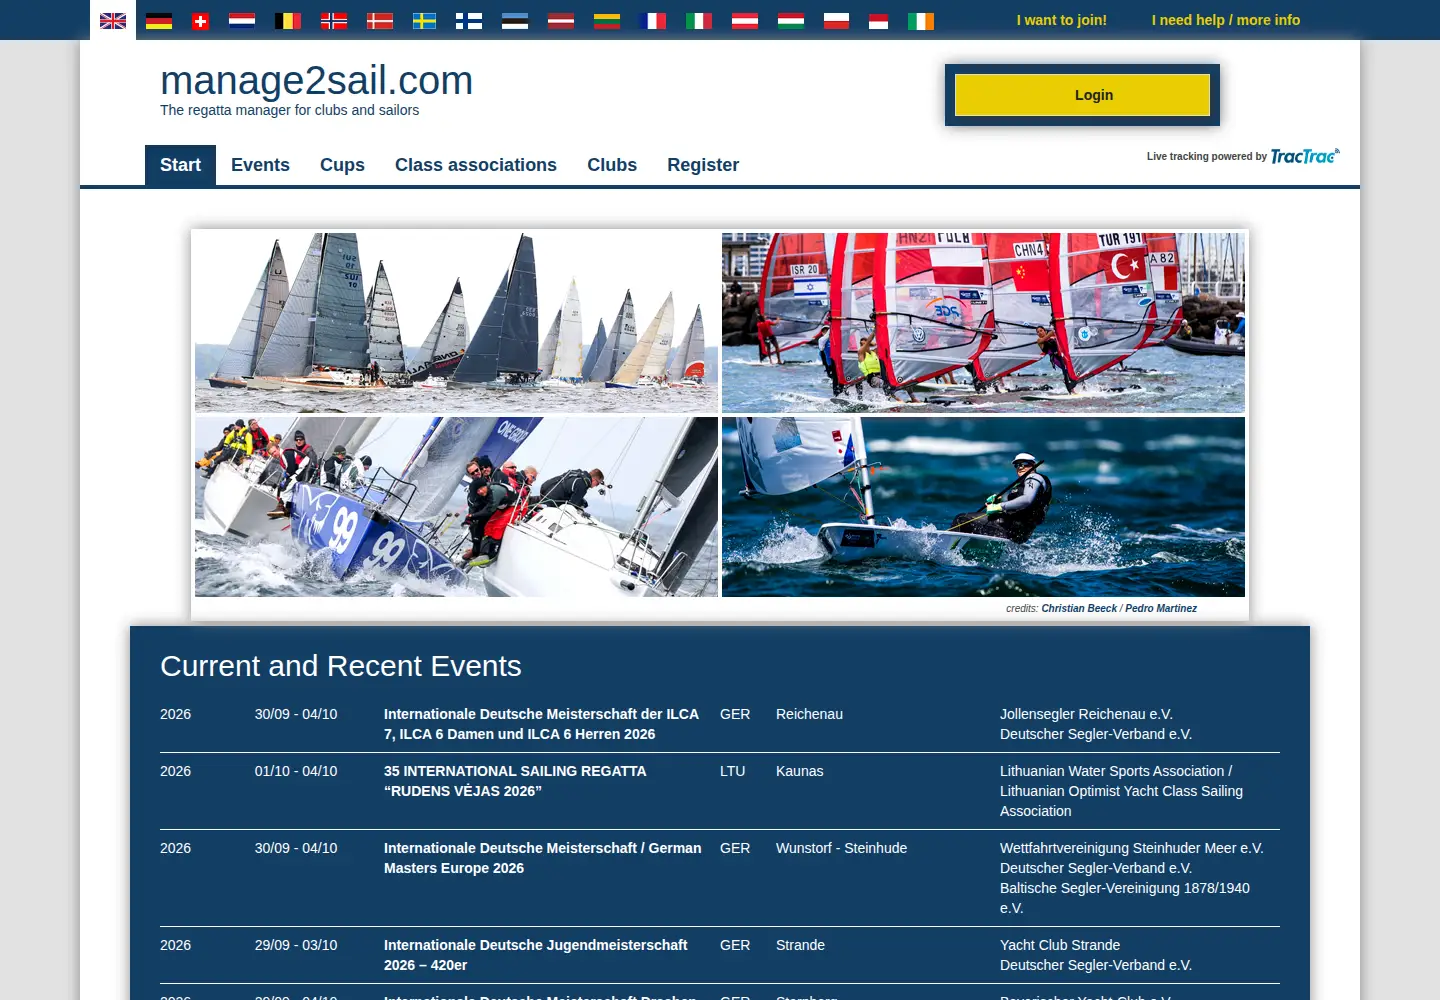Screen dimensions: 1440x1000
Task: Open Christian Beeck photo credit link
Action: click(1079, 608)
